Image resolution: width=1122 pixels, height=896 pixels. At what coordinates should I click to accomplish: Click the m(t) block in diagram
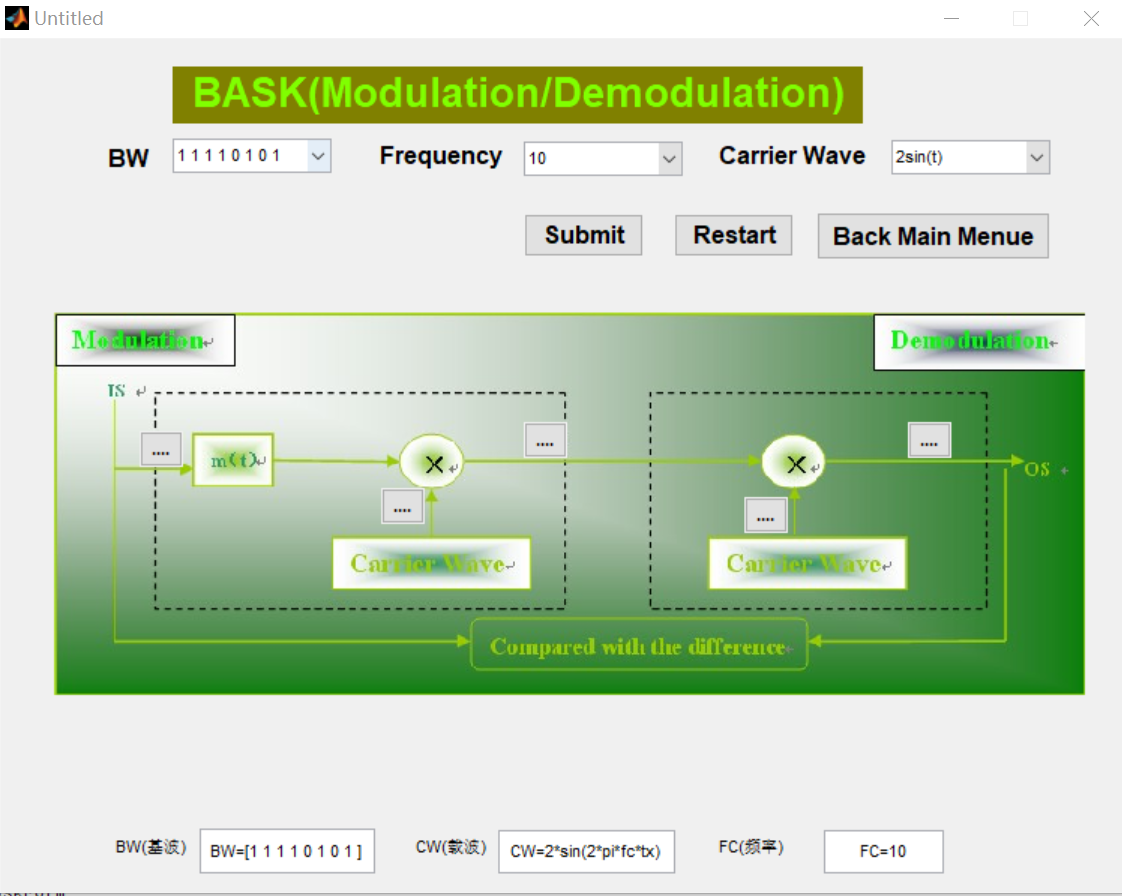(233, 460)
